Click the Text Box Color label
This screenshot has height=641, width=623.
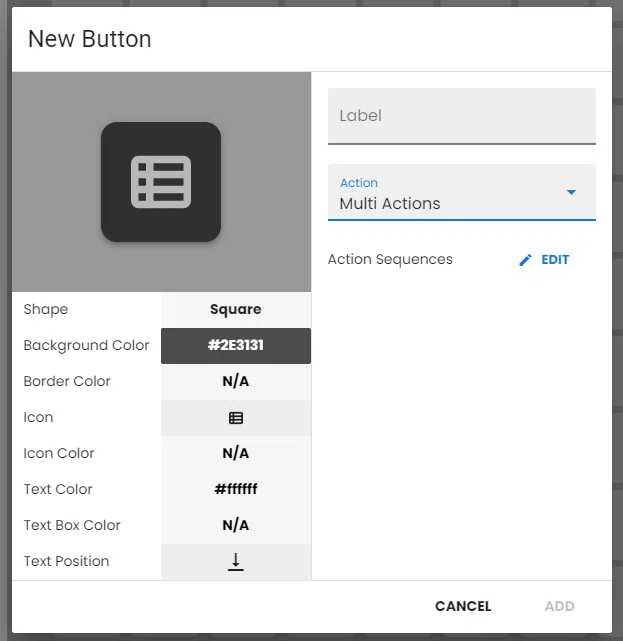(x=72, y=525)
